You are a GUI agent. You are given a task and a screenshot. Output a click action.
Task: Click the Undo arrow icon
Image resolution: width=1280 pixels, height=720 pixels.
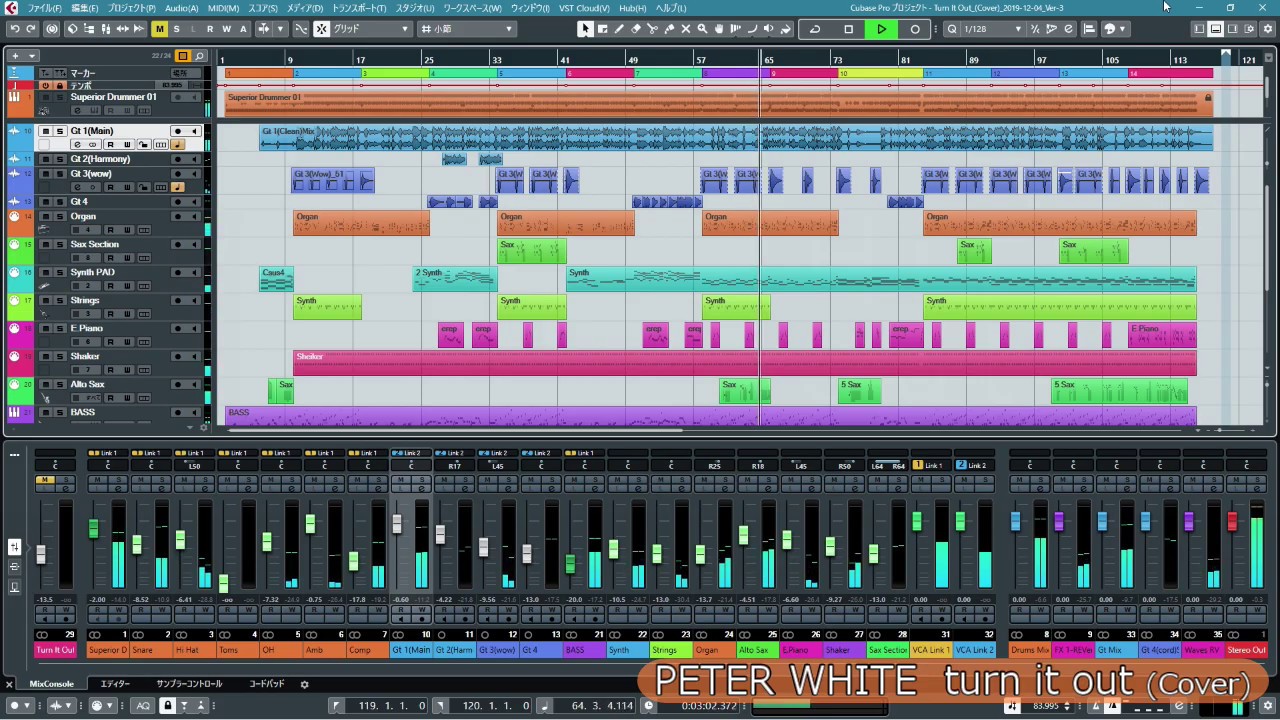(14, 29)
